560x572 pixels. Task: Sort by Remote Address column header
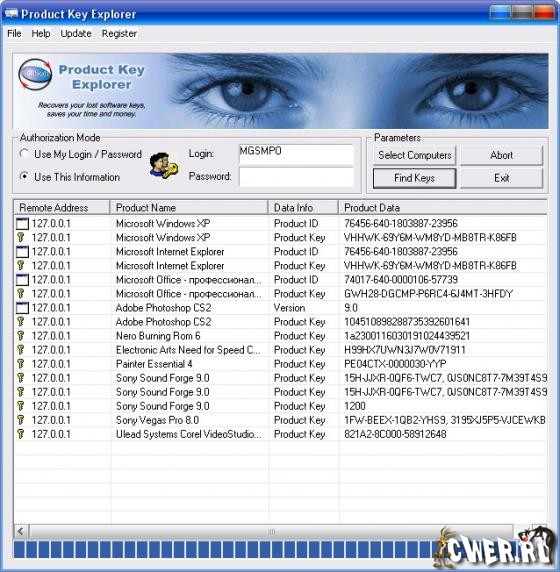(x=62, y=208)
